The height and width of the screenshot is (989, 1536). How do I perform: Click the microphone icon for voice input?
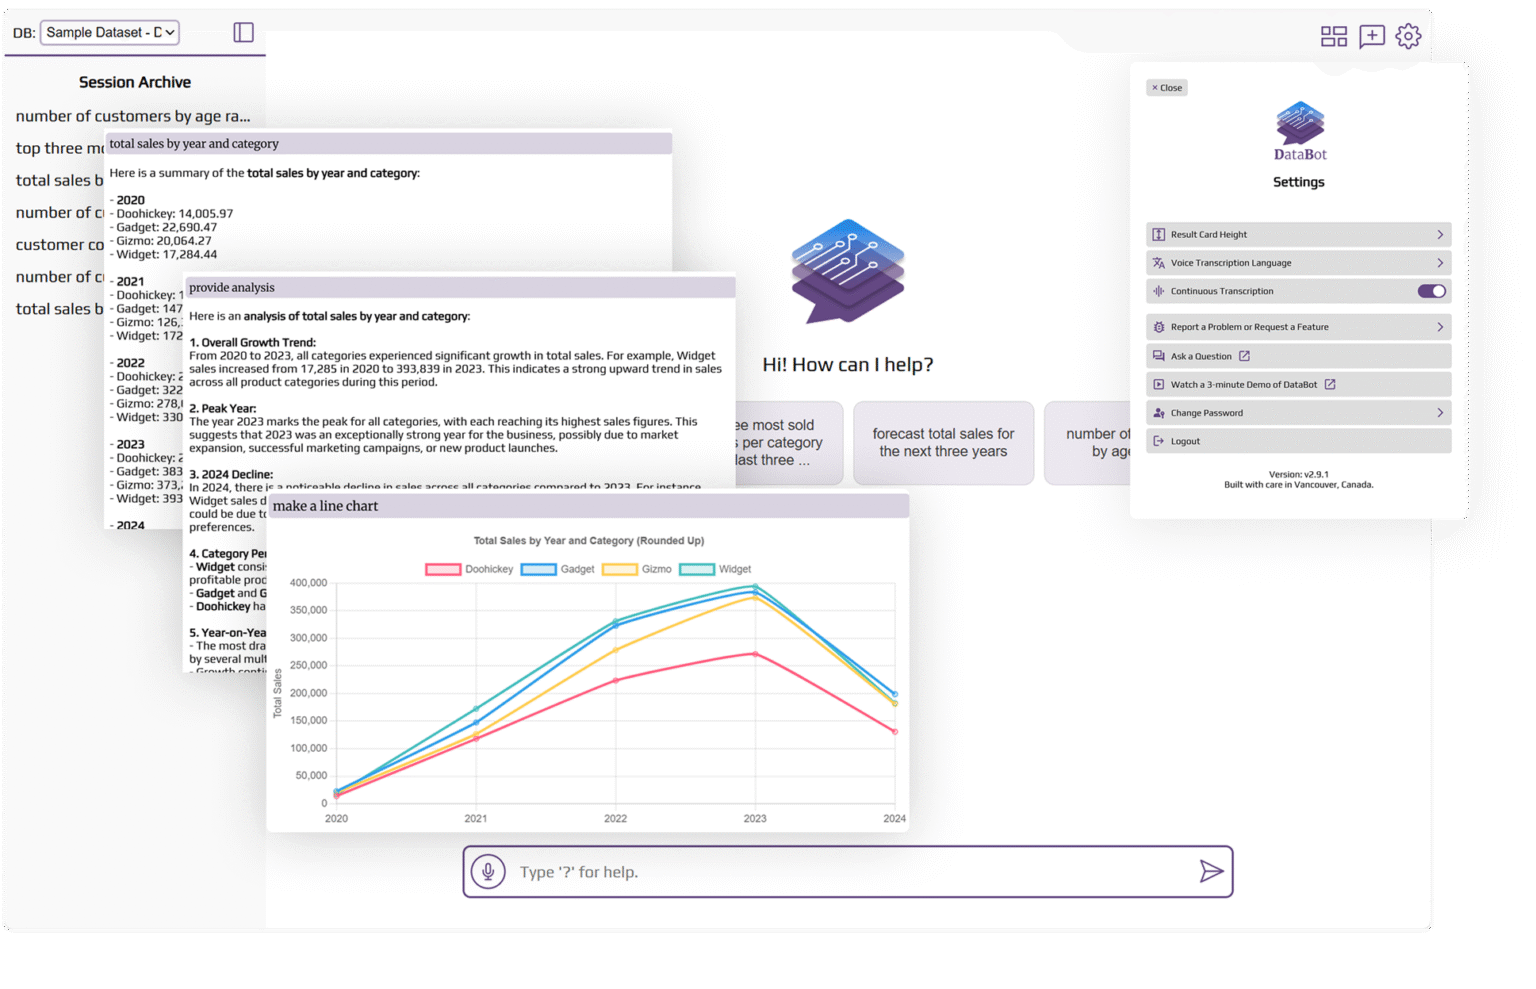pos(489,871)
